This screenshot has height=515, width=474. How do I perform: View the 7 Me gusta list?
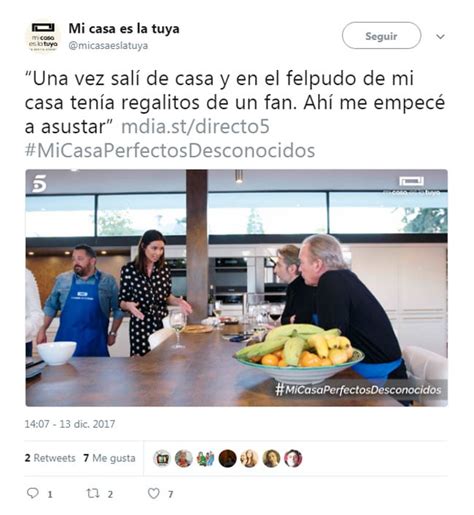pos(110,458)
